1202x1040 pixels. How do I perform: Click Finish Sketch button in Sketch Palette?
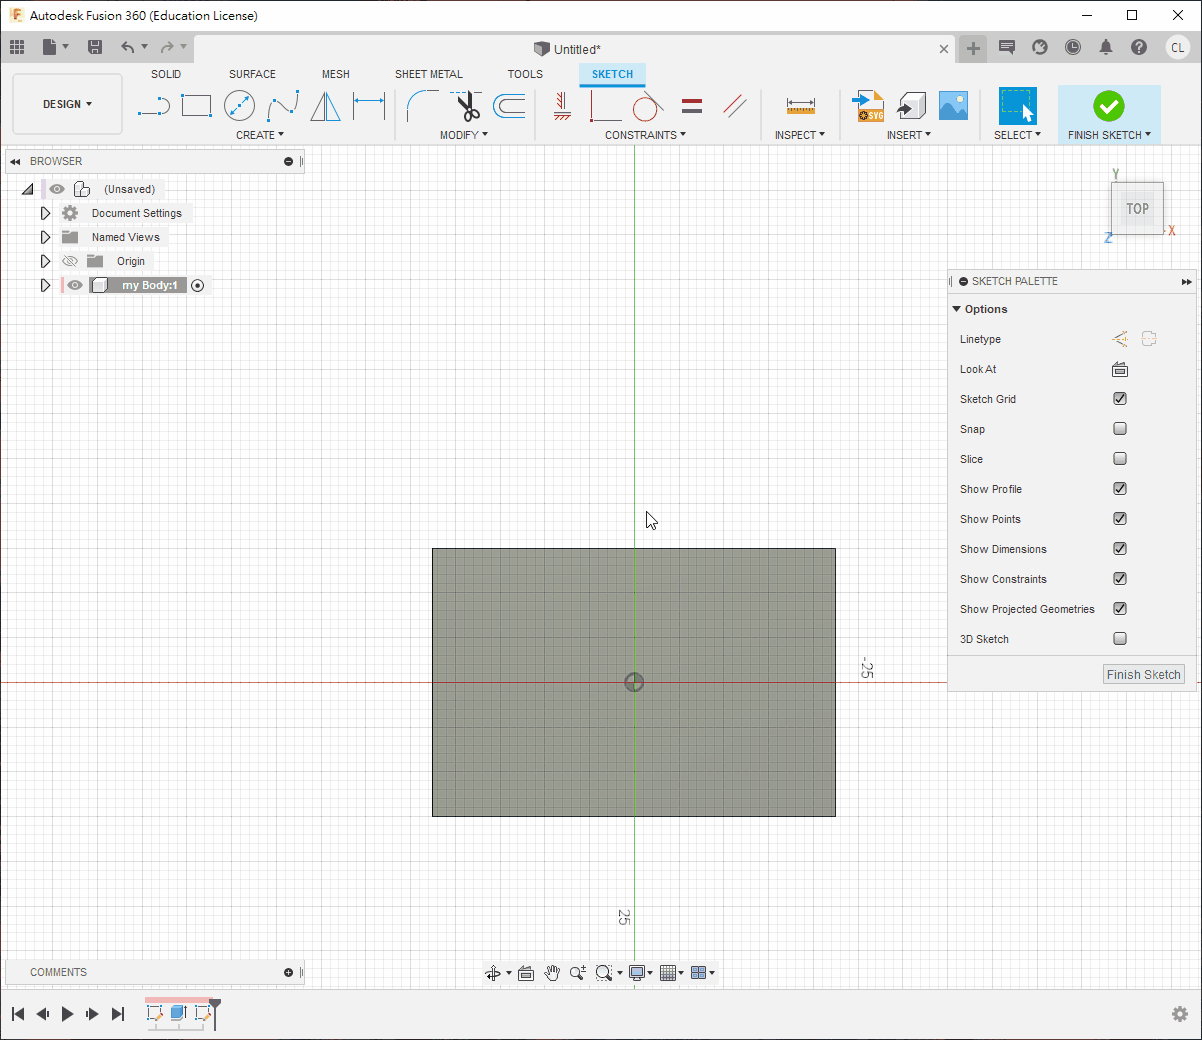pyautogui.click(x=1143, y=675)
